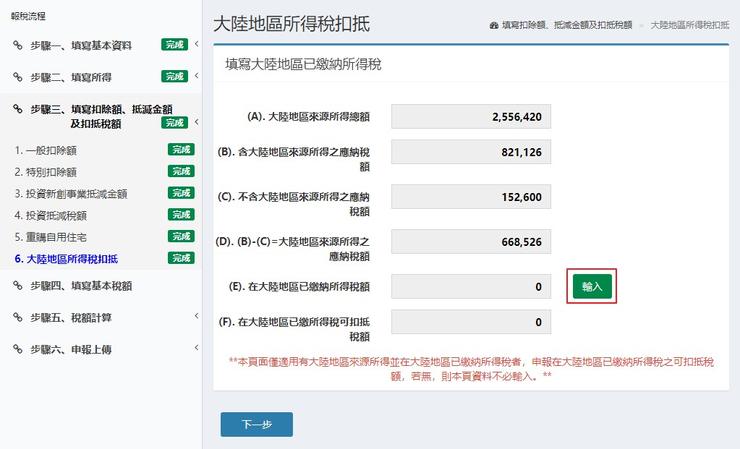This screenshot has width=740, height=449.
Task: Click the 填寫扣除額、抵減金額及扣抵稅額 breadcrumb link
Action: coord(568,23)
